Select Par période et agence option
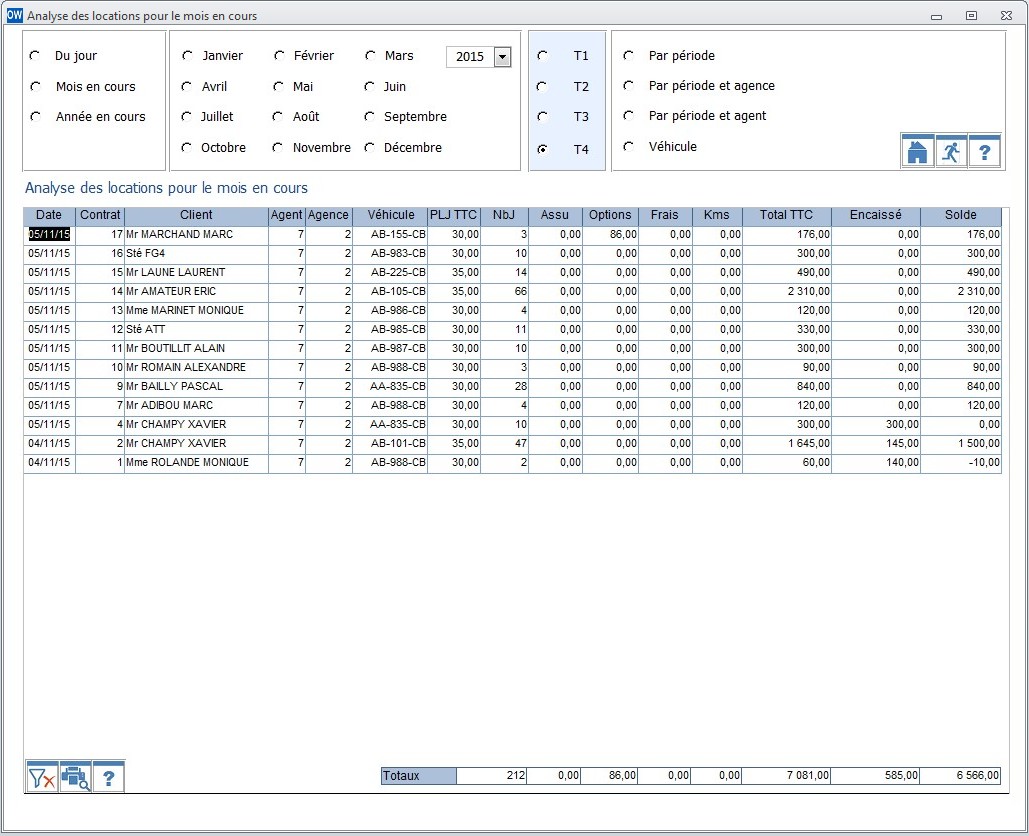 click(x=629, y=85)
